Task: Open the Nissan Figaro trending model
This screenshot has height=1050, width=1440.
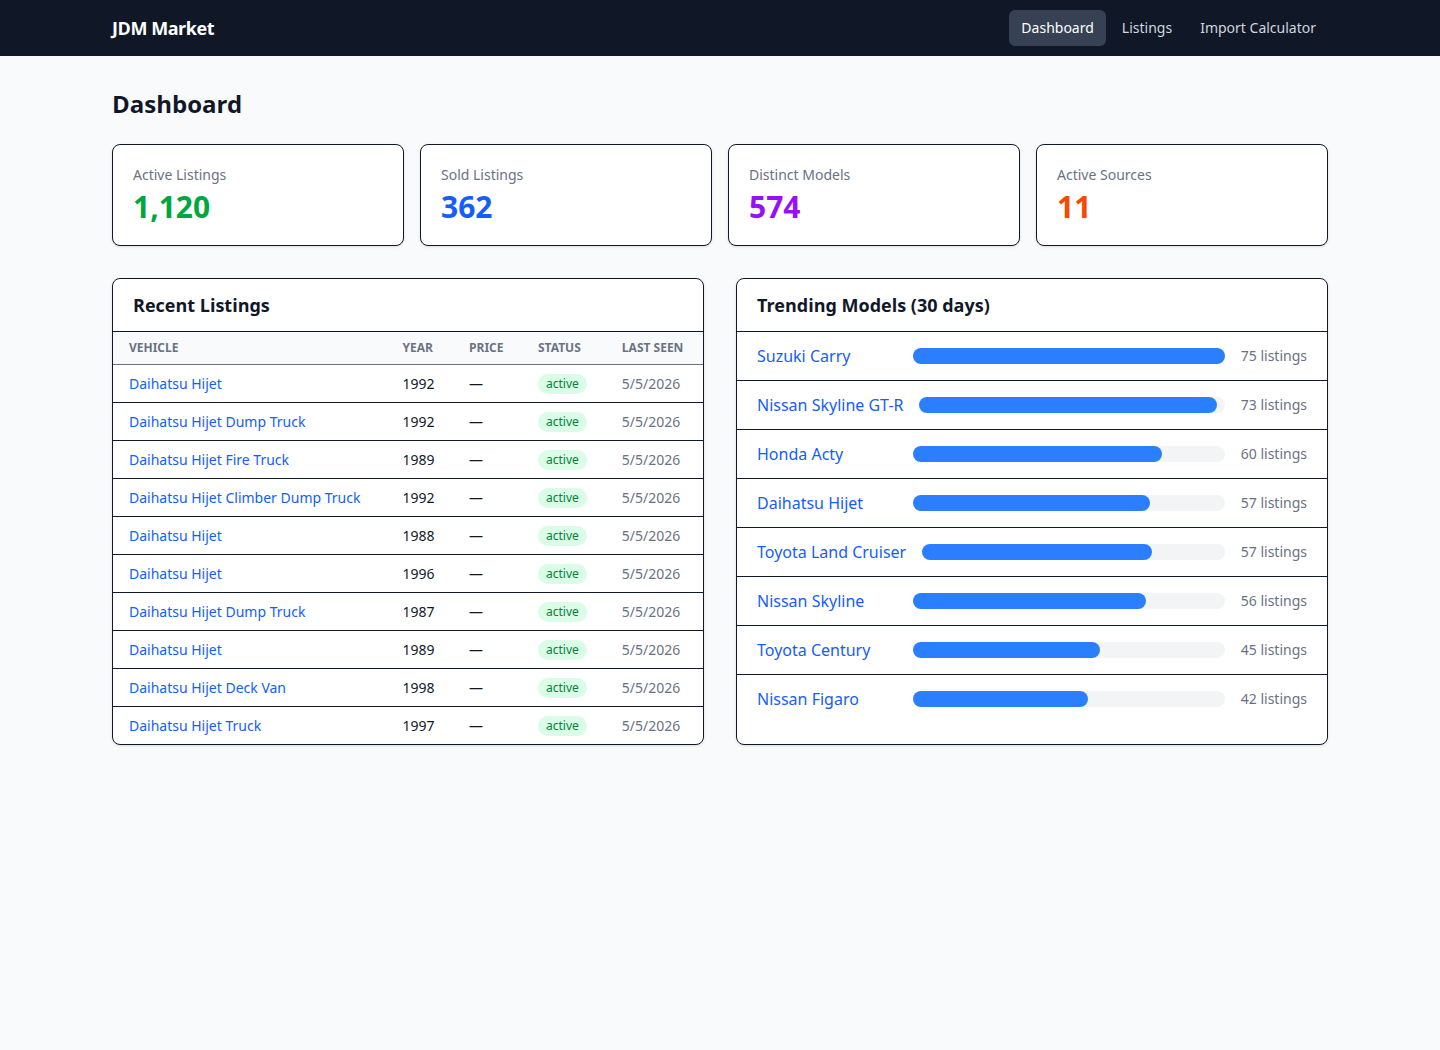Action: 807,699
